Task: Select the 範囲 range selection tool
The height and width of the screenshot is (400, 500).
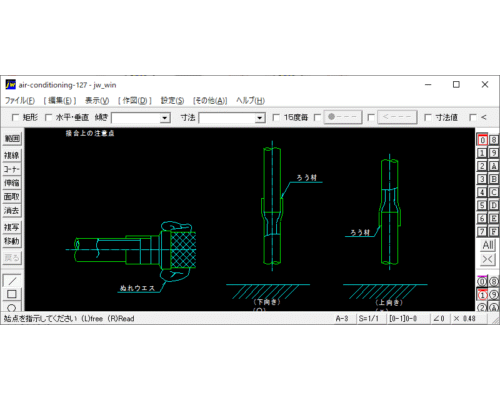Action: [x=12, y=138]
